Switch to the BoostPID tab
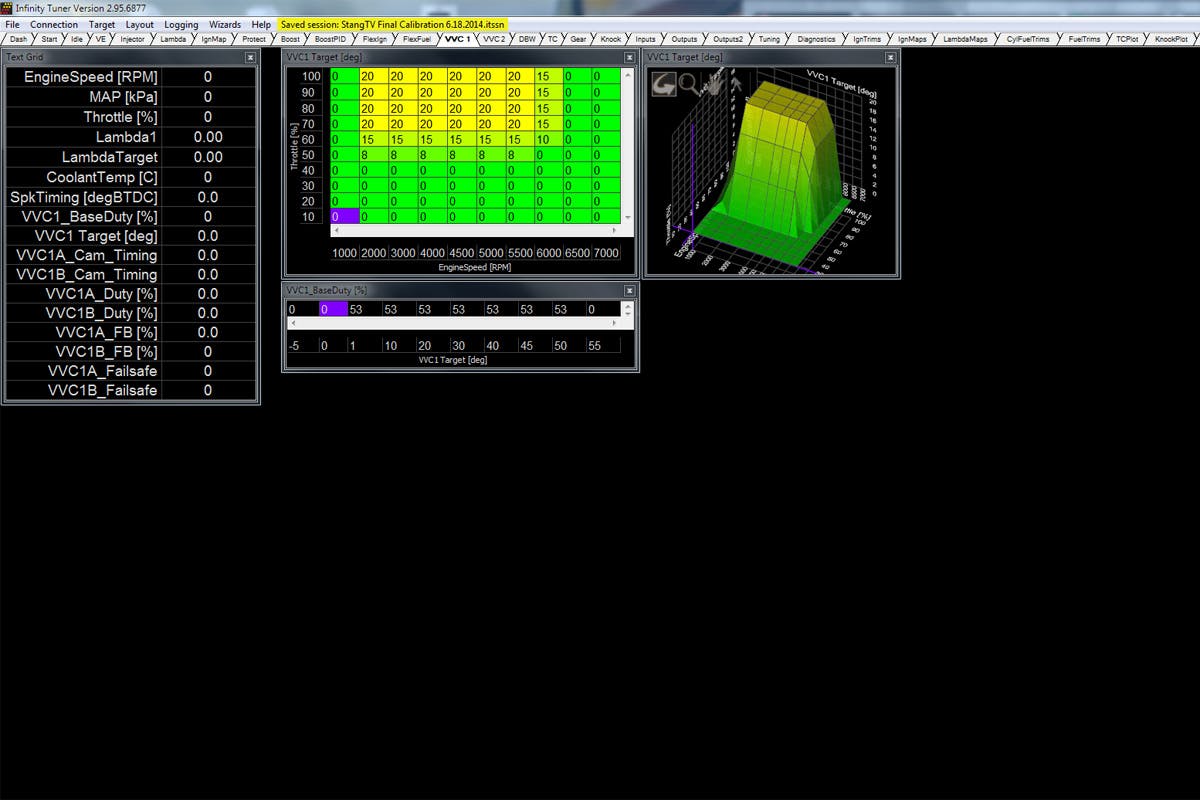Viewport: 1200px width, 800px height. point(329,39)
